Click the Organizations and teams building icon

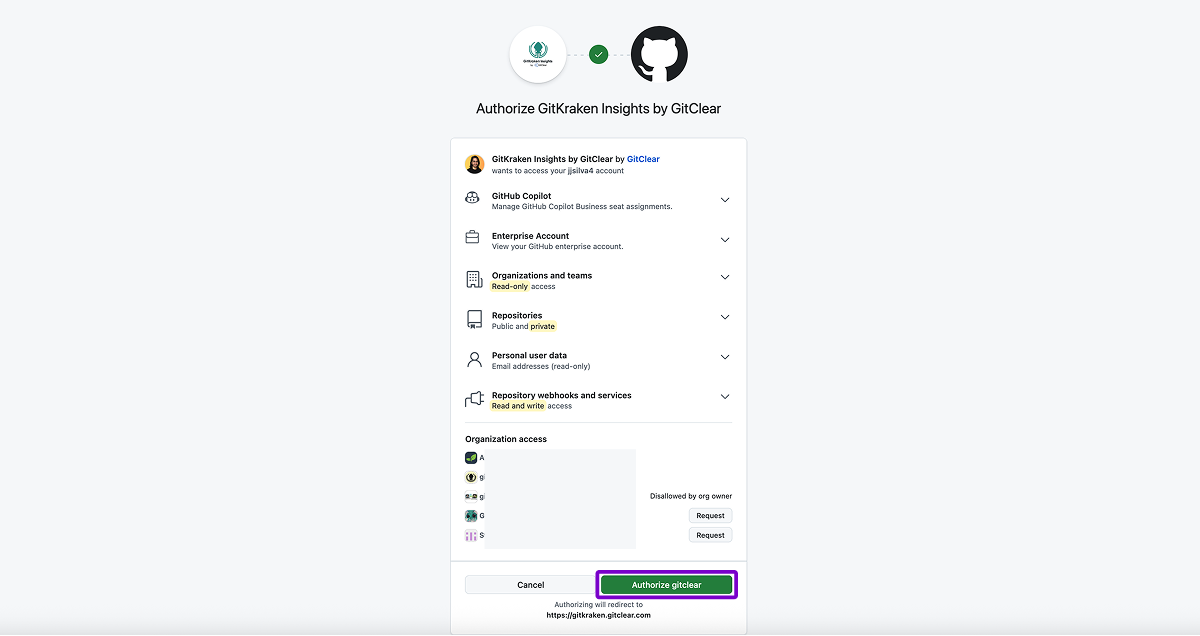[473, 279]
